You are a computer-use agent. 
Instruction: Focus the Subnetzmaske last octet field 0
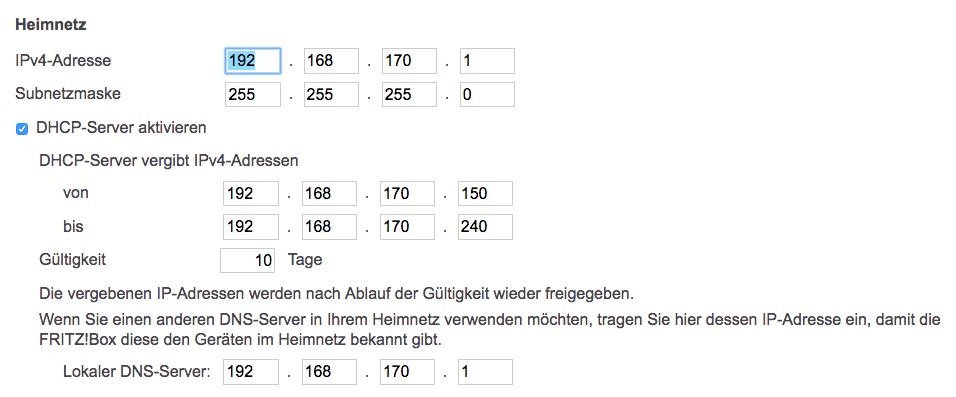pos(487,95)
